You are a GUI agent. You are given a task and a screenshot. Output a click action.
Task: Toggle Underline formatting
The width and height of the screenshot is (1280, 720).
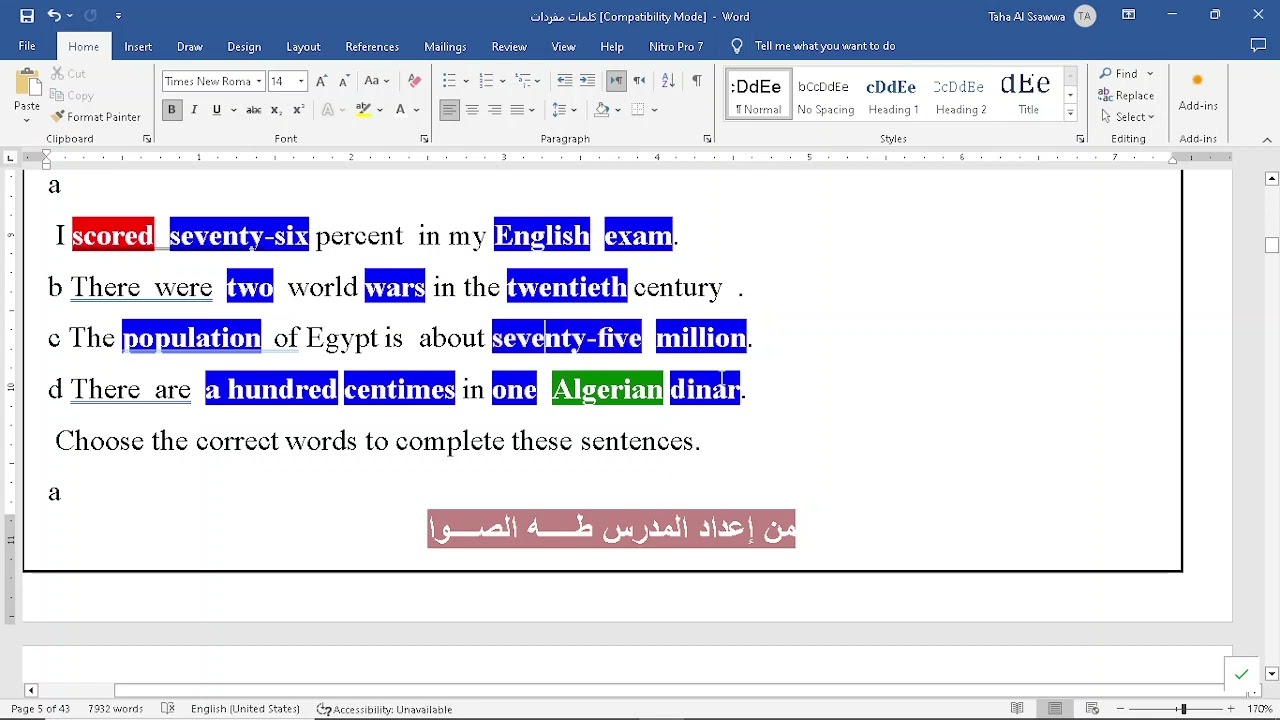coord(217,110)
